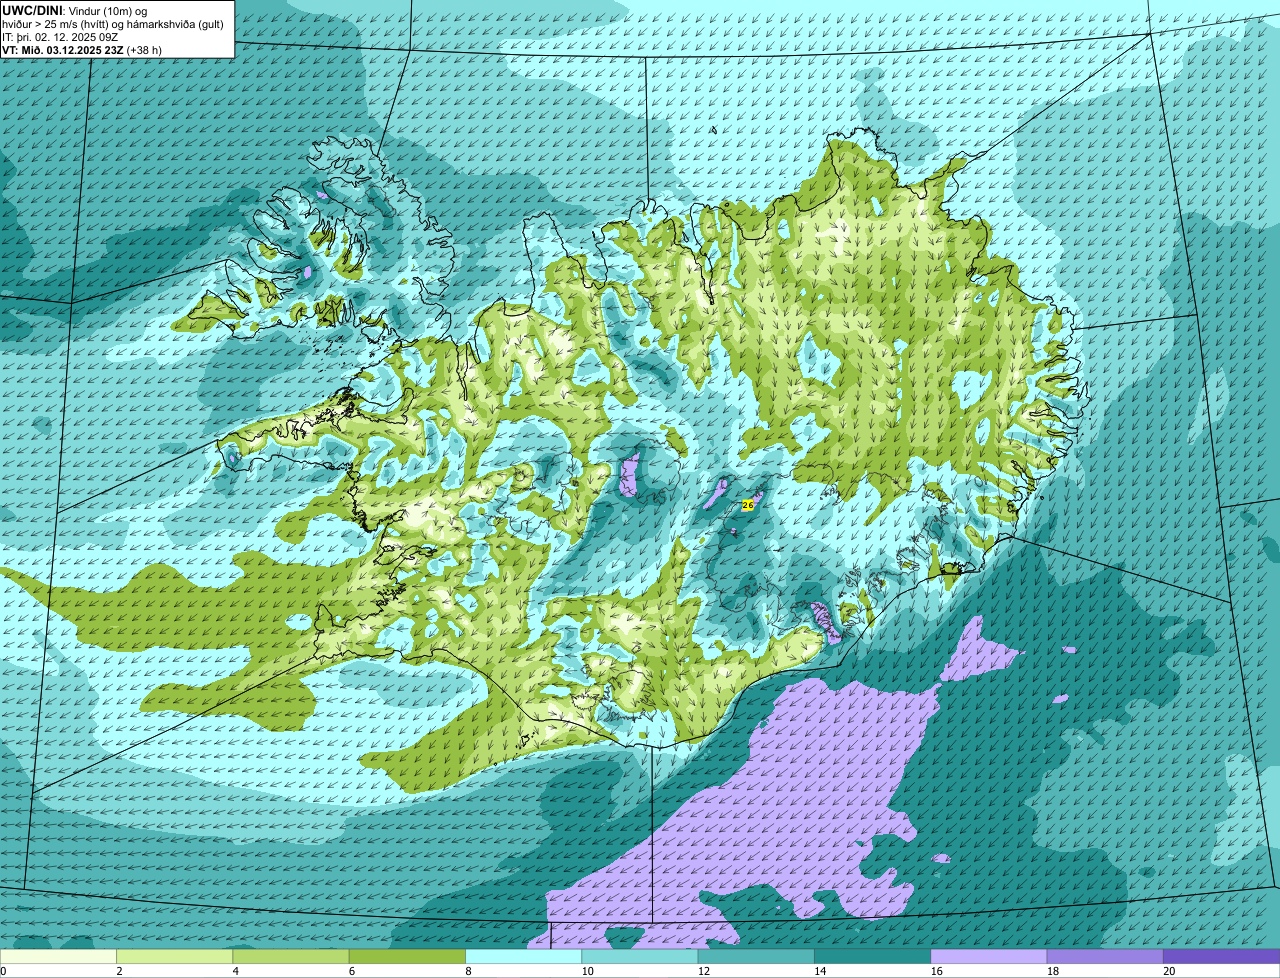1280x978 pixels.
Task: Click the legend scale value "14"
Action: pyautogui.click(x=820, y=971)
